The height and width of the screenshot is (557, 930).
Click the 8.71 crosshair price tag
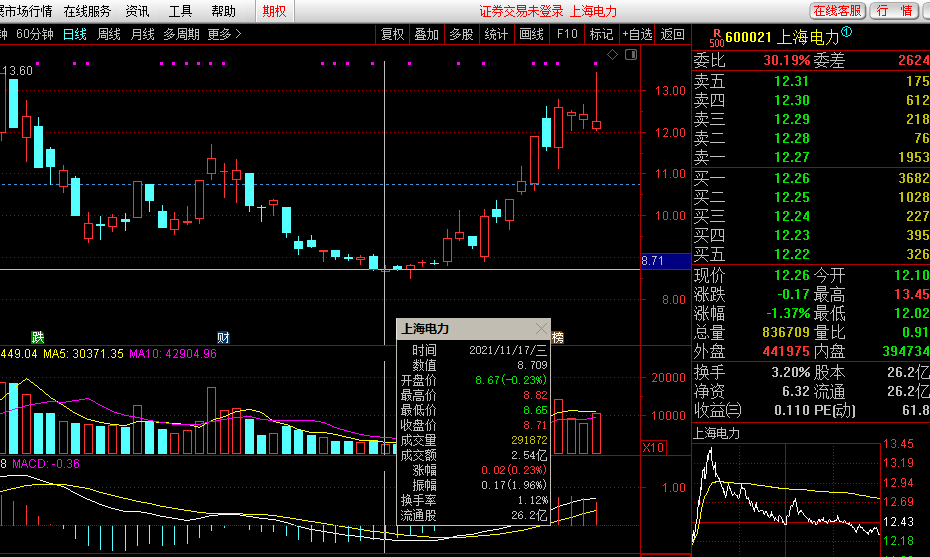tap(665, 260)
